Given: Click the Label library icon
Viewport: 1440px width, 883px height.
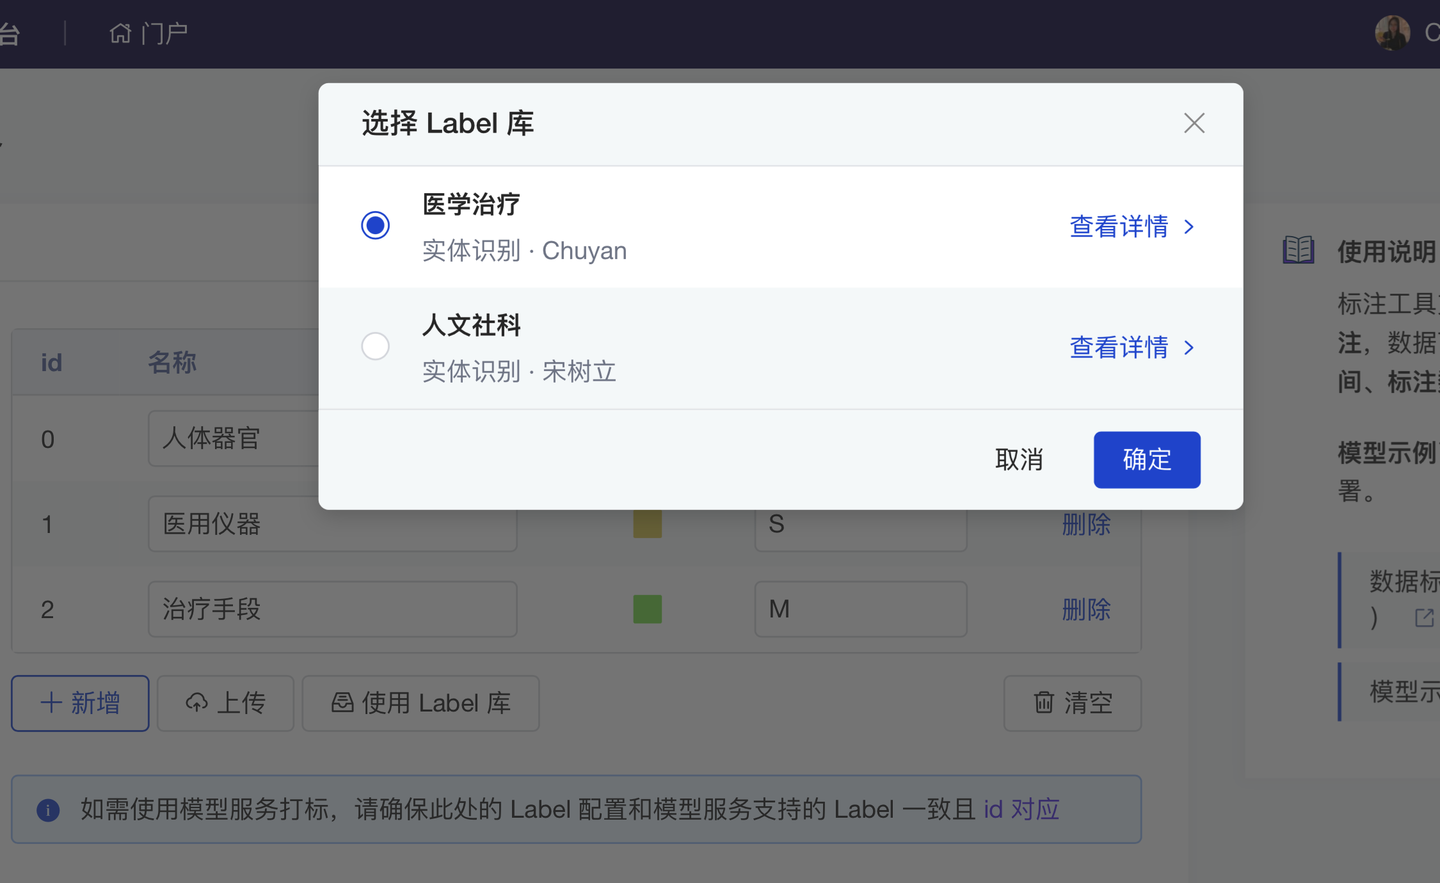Looking at the screenshot, I should click(x=342, y=703).
